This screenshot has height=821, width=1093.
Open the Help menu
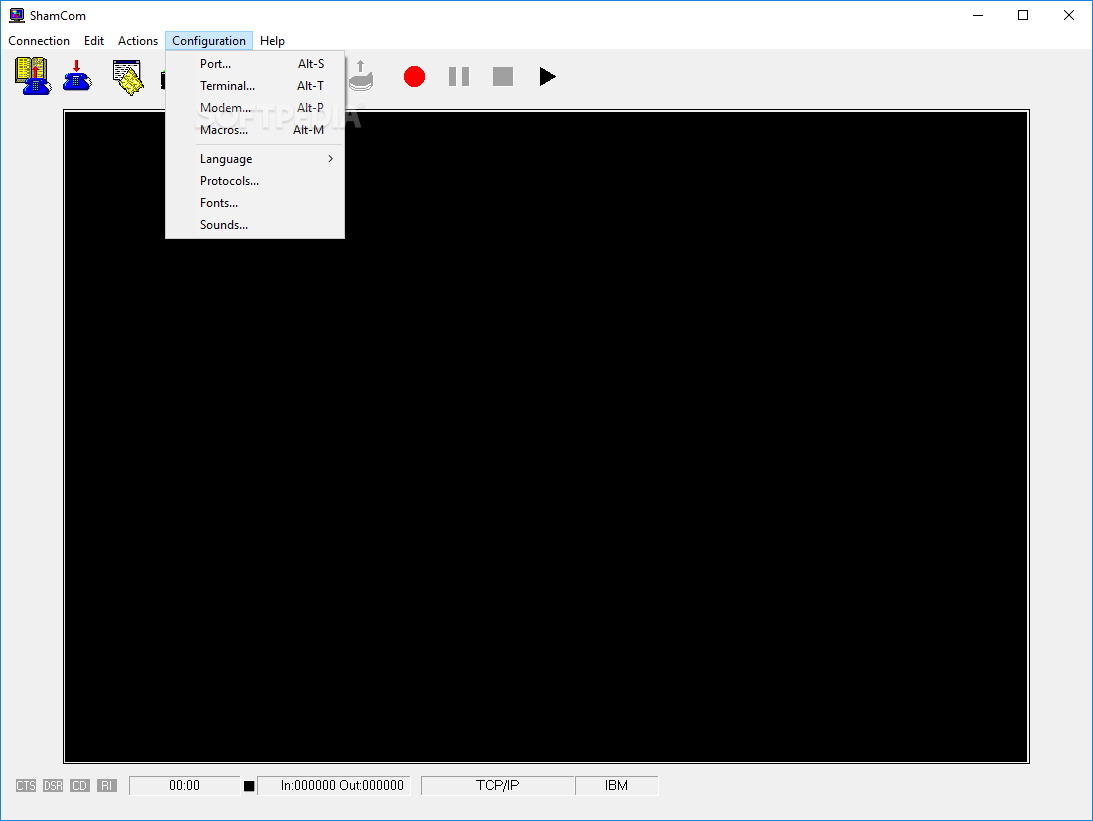272,40
